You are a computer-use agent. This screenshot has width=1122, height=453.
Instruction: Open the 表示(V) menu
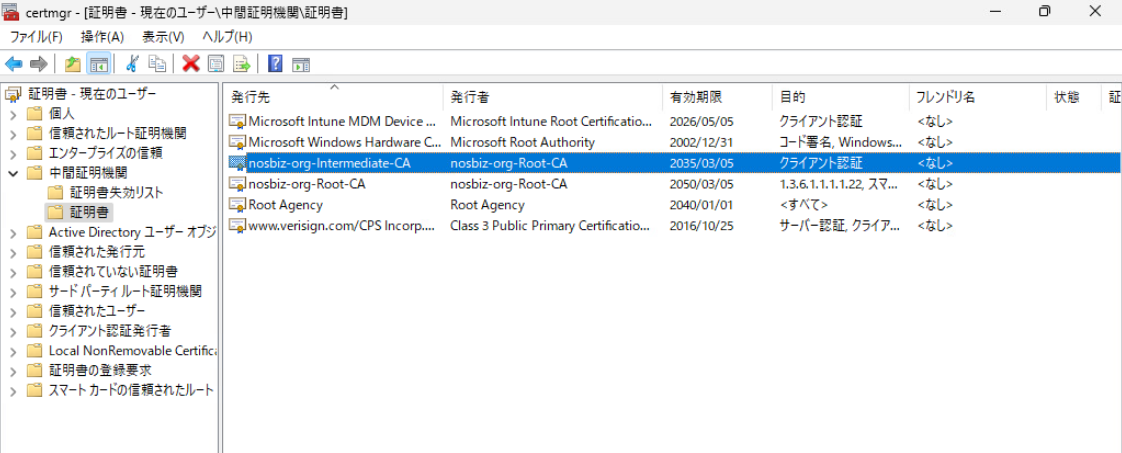coord(163,36)
